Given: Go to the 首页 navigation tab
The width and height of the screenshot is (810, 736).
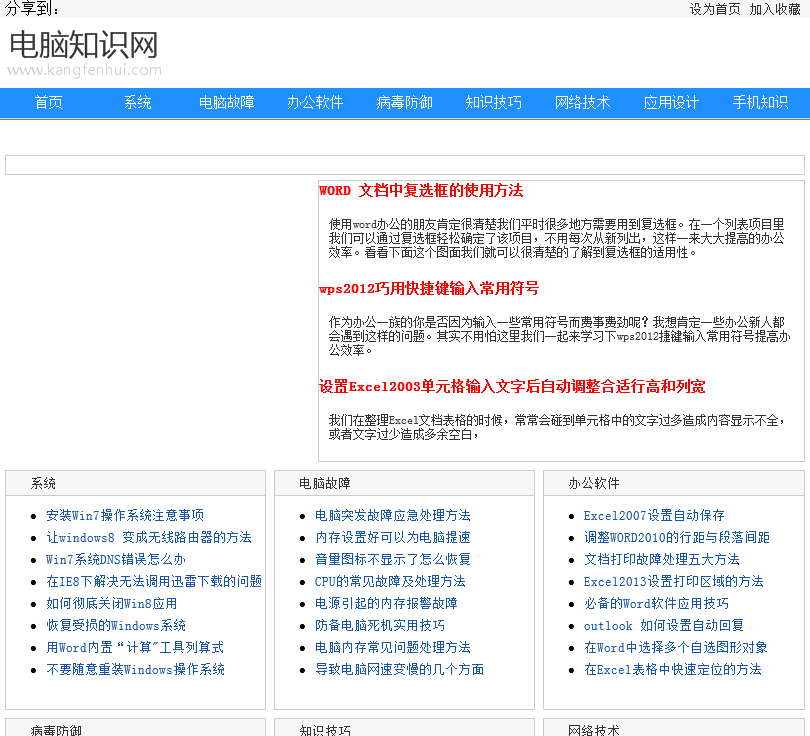Looking at the screenshot, I should (49, 102).
